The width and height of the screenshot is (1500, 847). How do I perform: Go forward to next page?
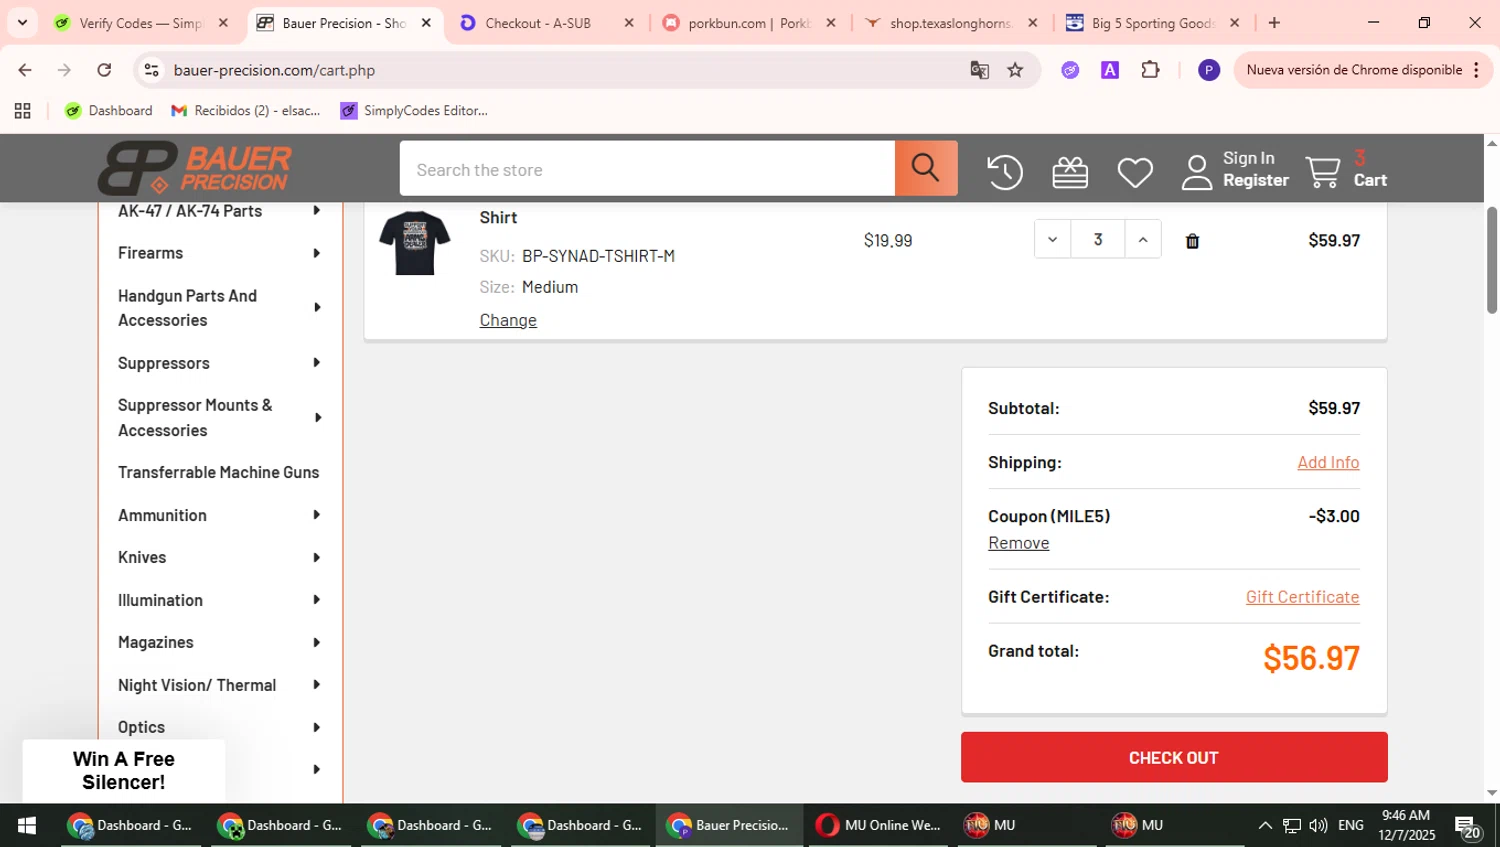pos(64,70)
